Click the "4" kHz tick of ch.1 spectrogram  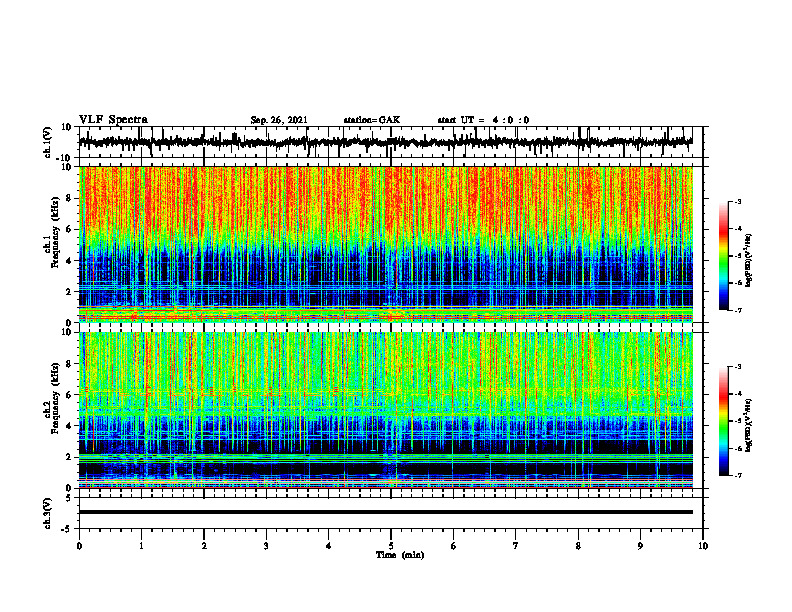[69, 261]
